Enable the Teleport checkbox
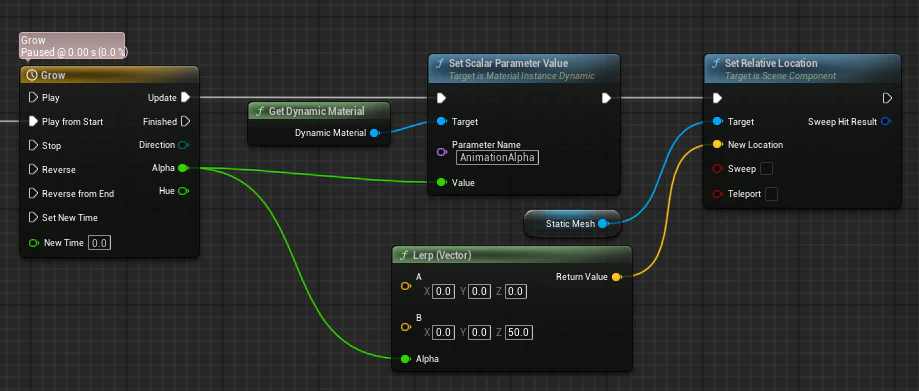The height and width of the screenshot is (391, 919). point(771,193)
